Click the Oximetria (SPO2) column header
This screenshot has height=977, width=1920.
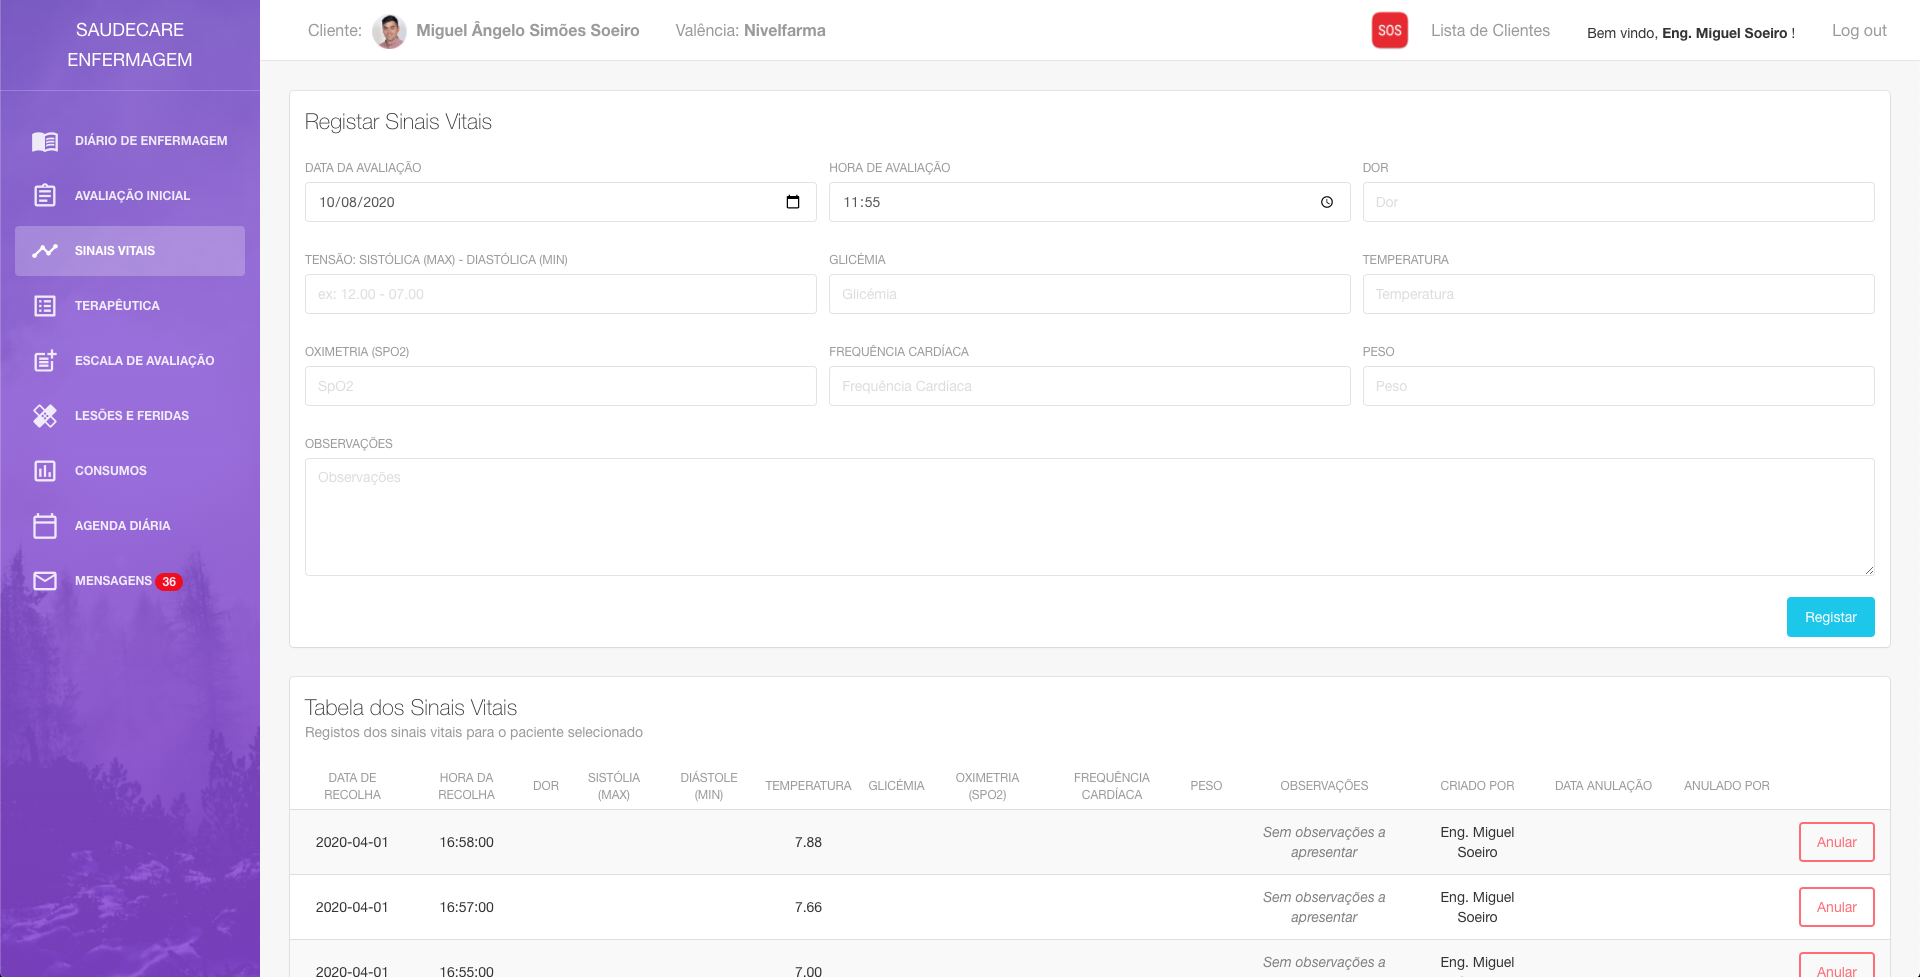pyautogui.click(x=987, y=786)
